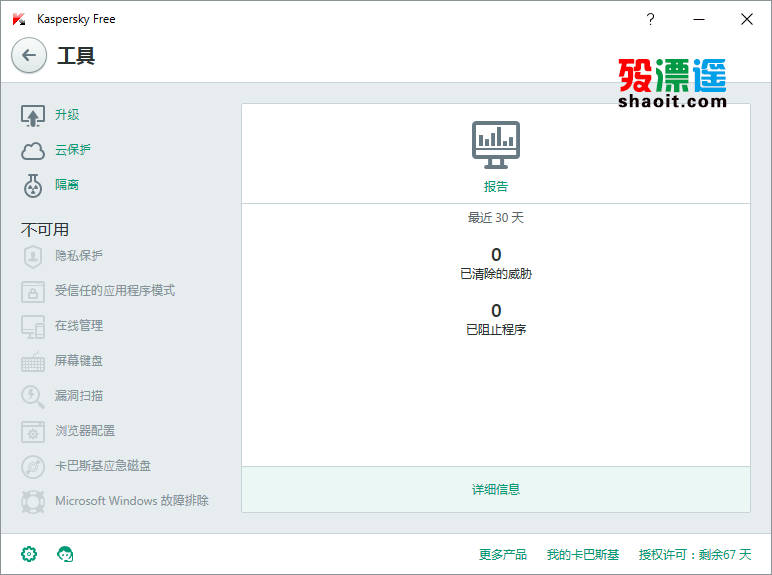Select the 隐私保护 disabled item
Image resolution: width=772 pixels, height=575 pixels.
tap(79, 256)
